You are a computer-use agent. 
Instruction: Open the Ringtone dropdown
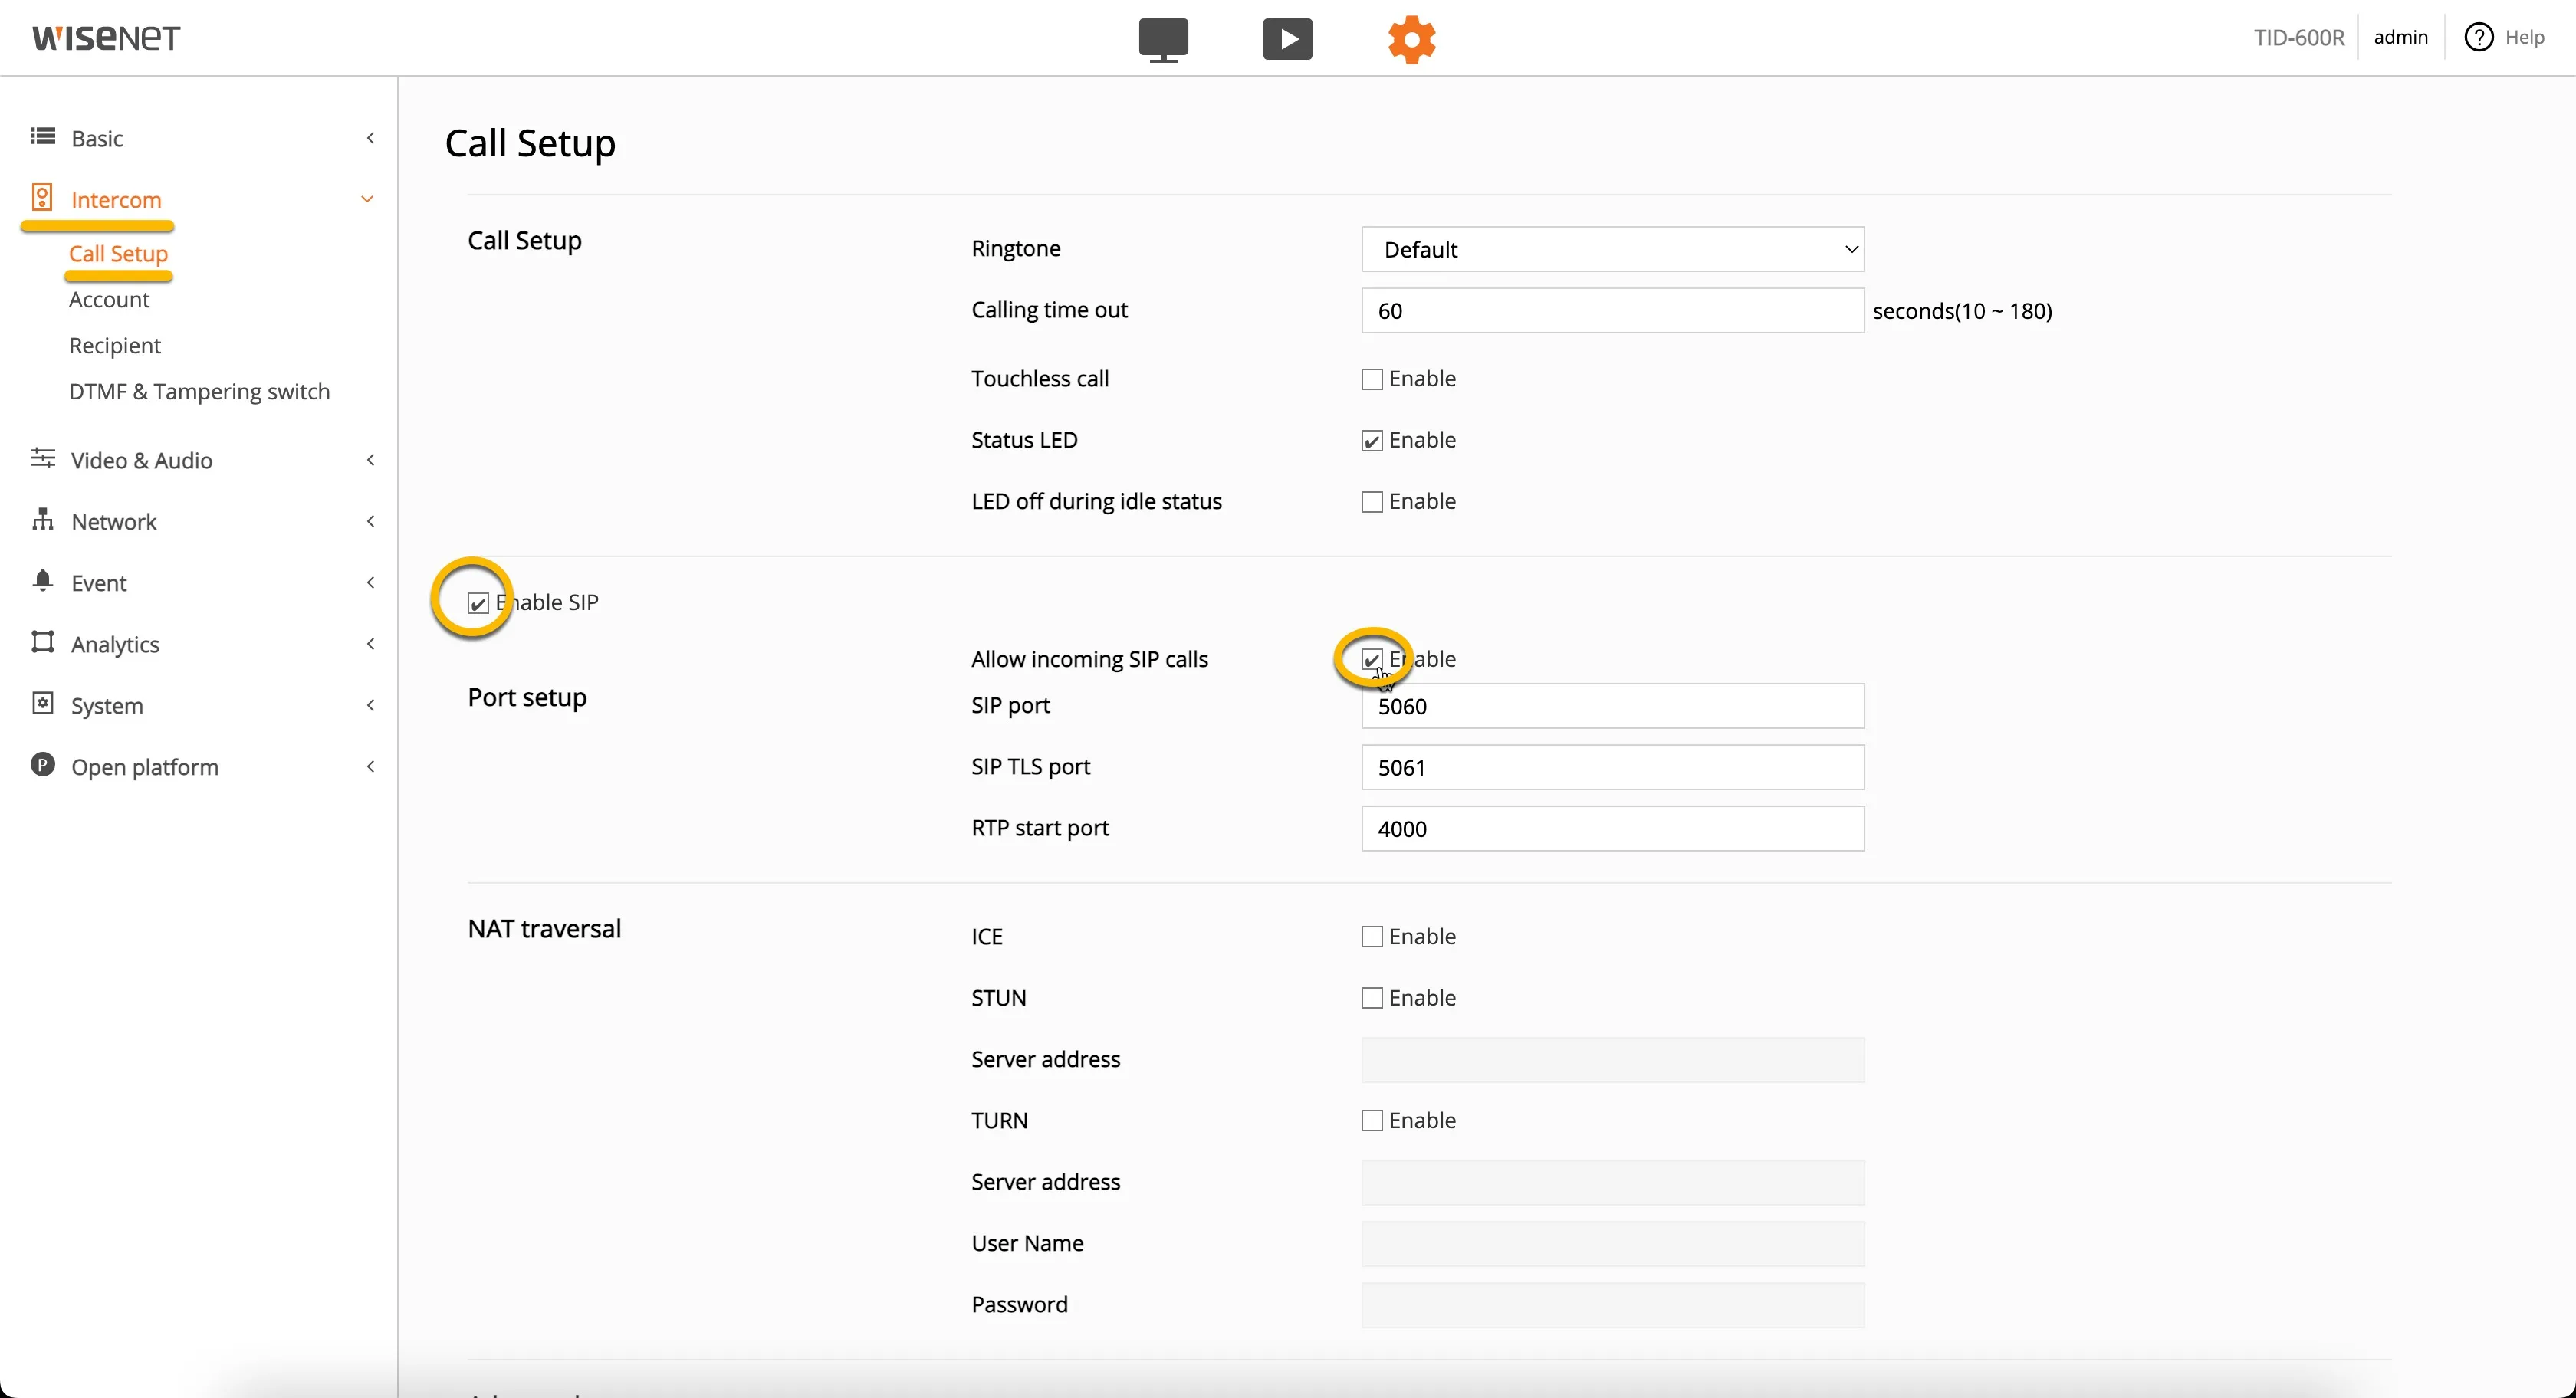click(1612, 249)
